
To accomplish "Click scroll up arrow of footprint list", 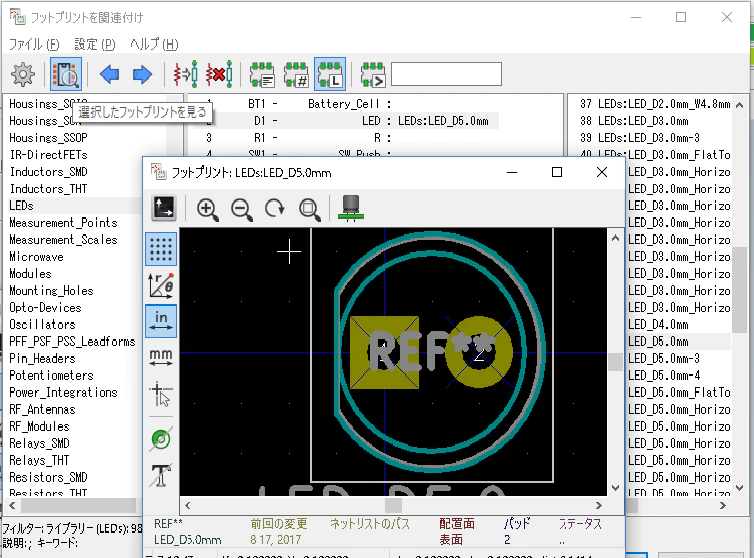I will click(740, 104).
